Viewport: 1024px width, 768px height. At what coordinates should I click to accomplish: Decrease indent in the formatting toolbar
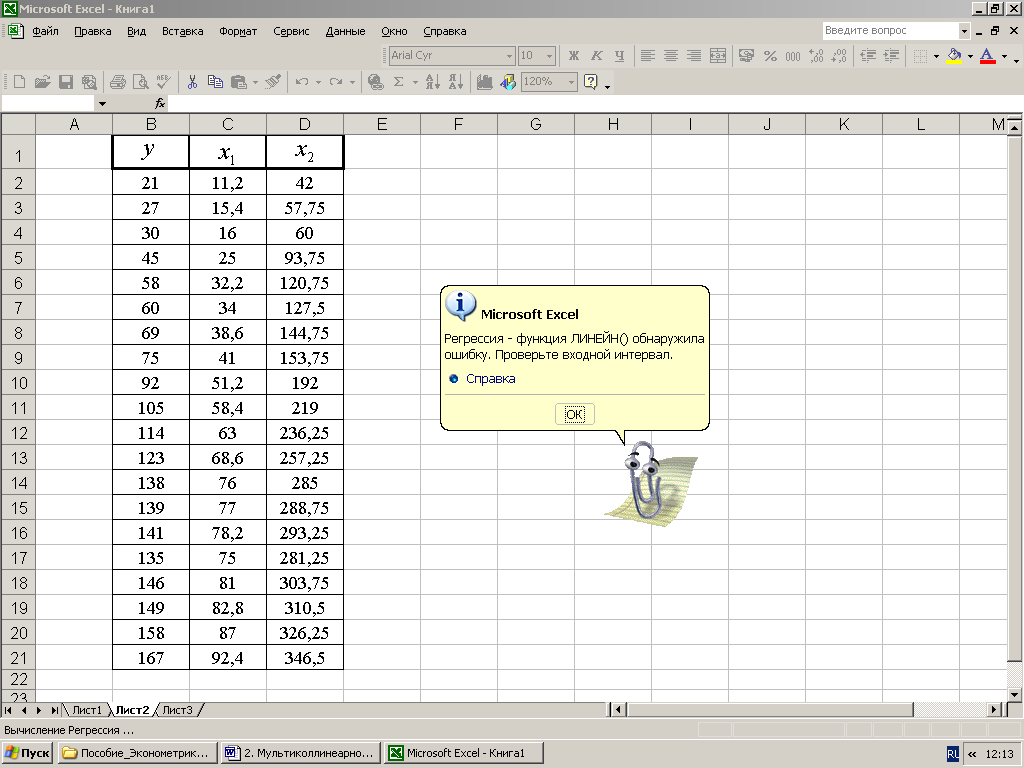tap(868, 56)
